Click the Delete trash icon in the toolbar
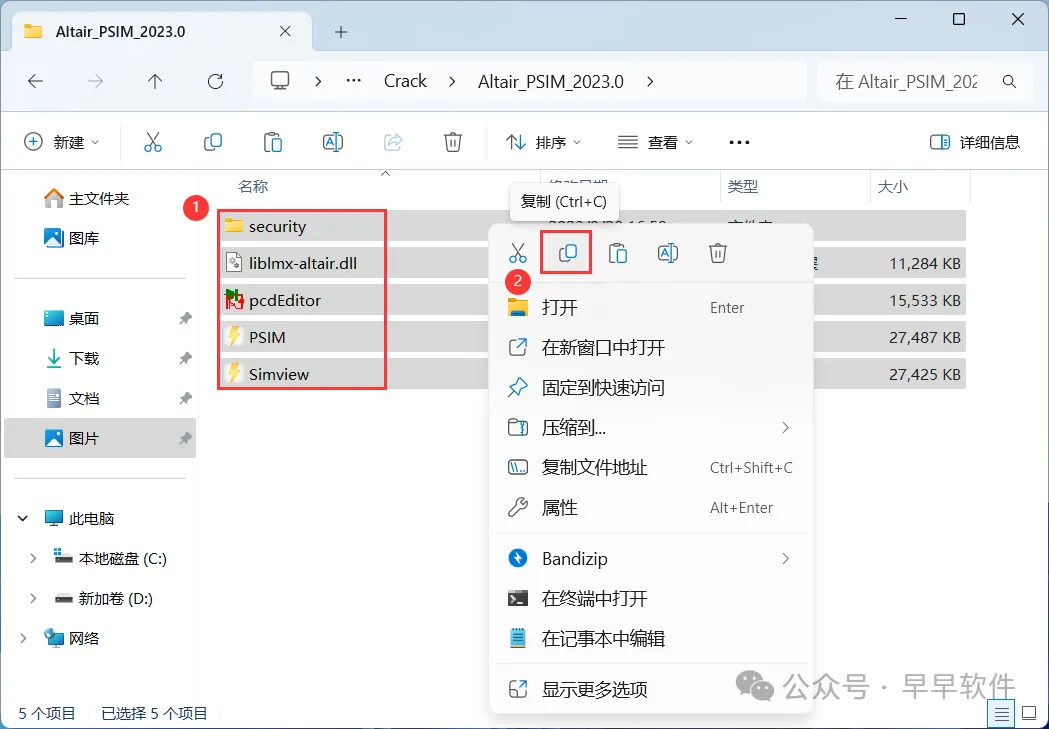 [x=453, y=142]
